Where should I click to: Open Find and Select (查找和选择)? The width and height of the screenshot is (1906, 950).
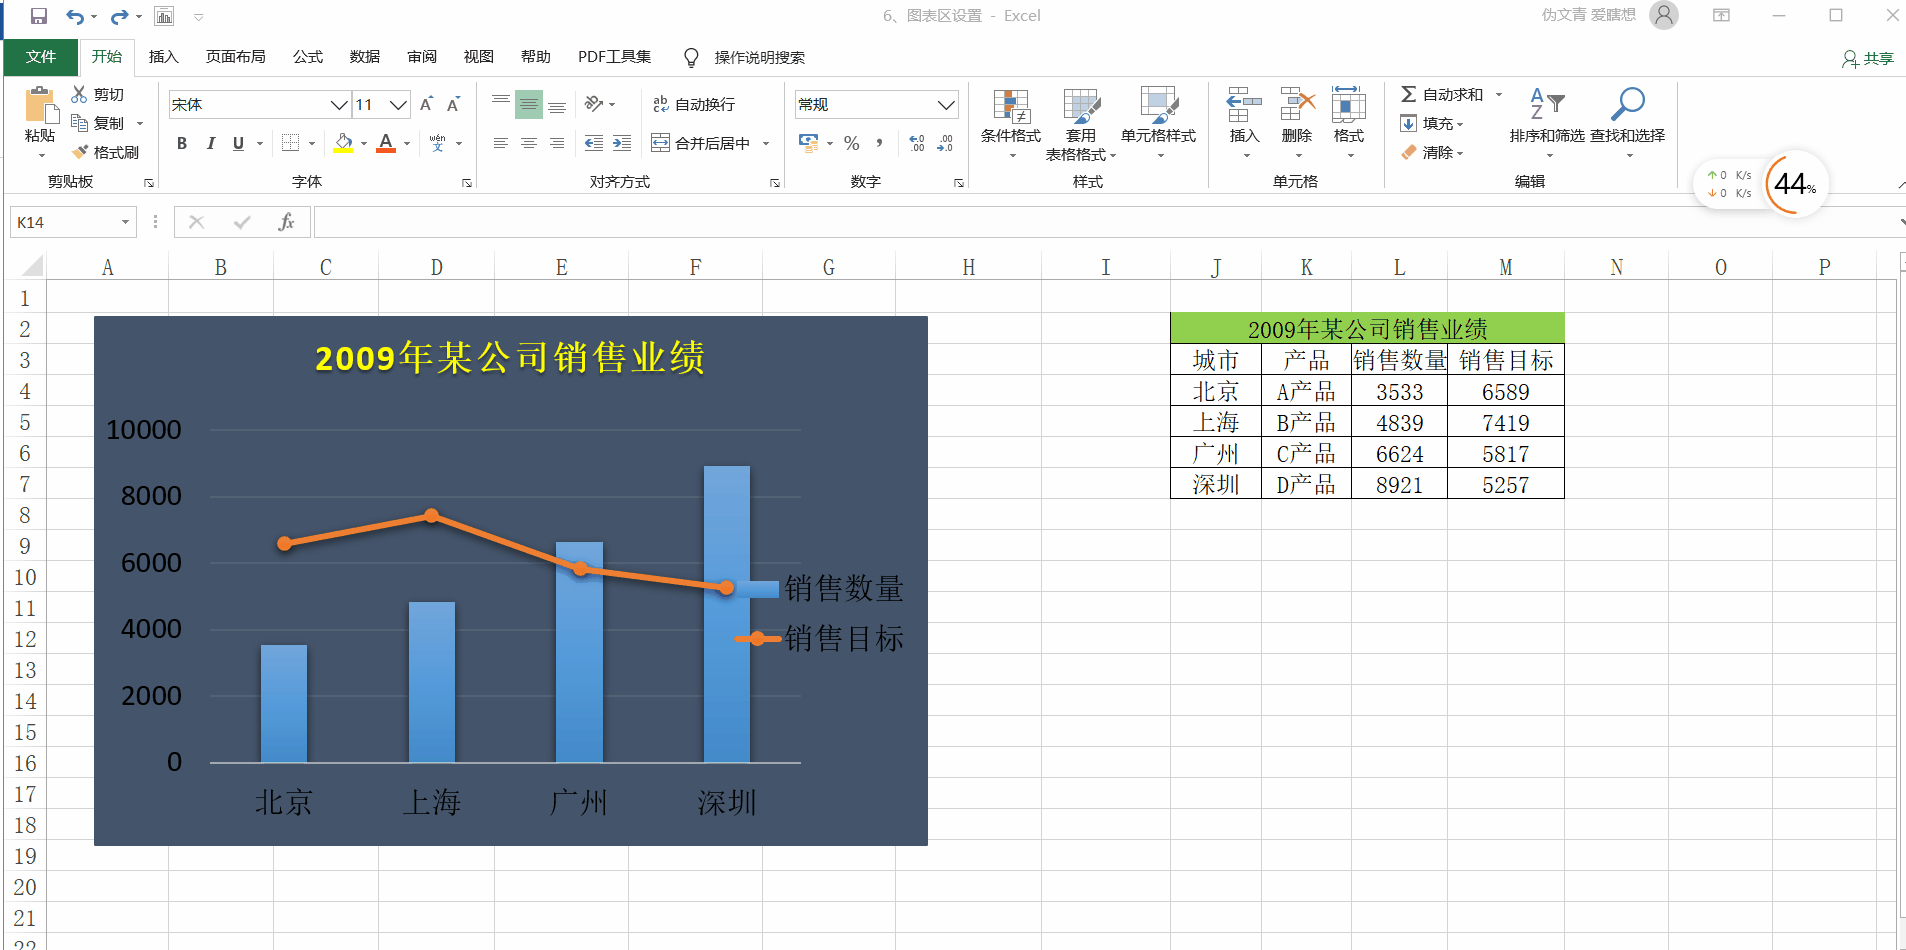pos(1628,125)
